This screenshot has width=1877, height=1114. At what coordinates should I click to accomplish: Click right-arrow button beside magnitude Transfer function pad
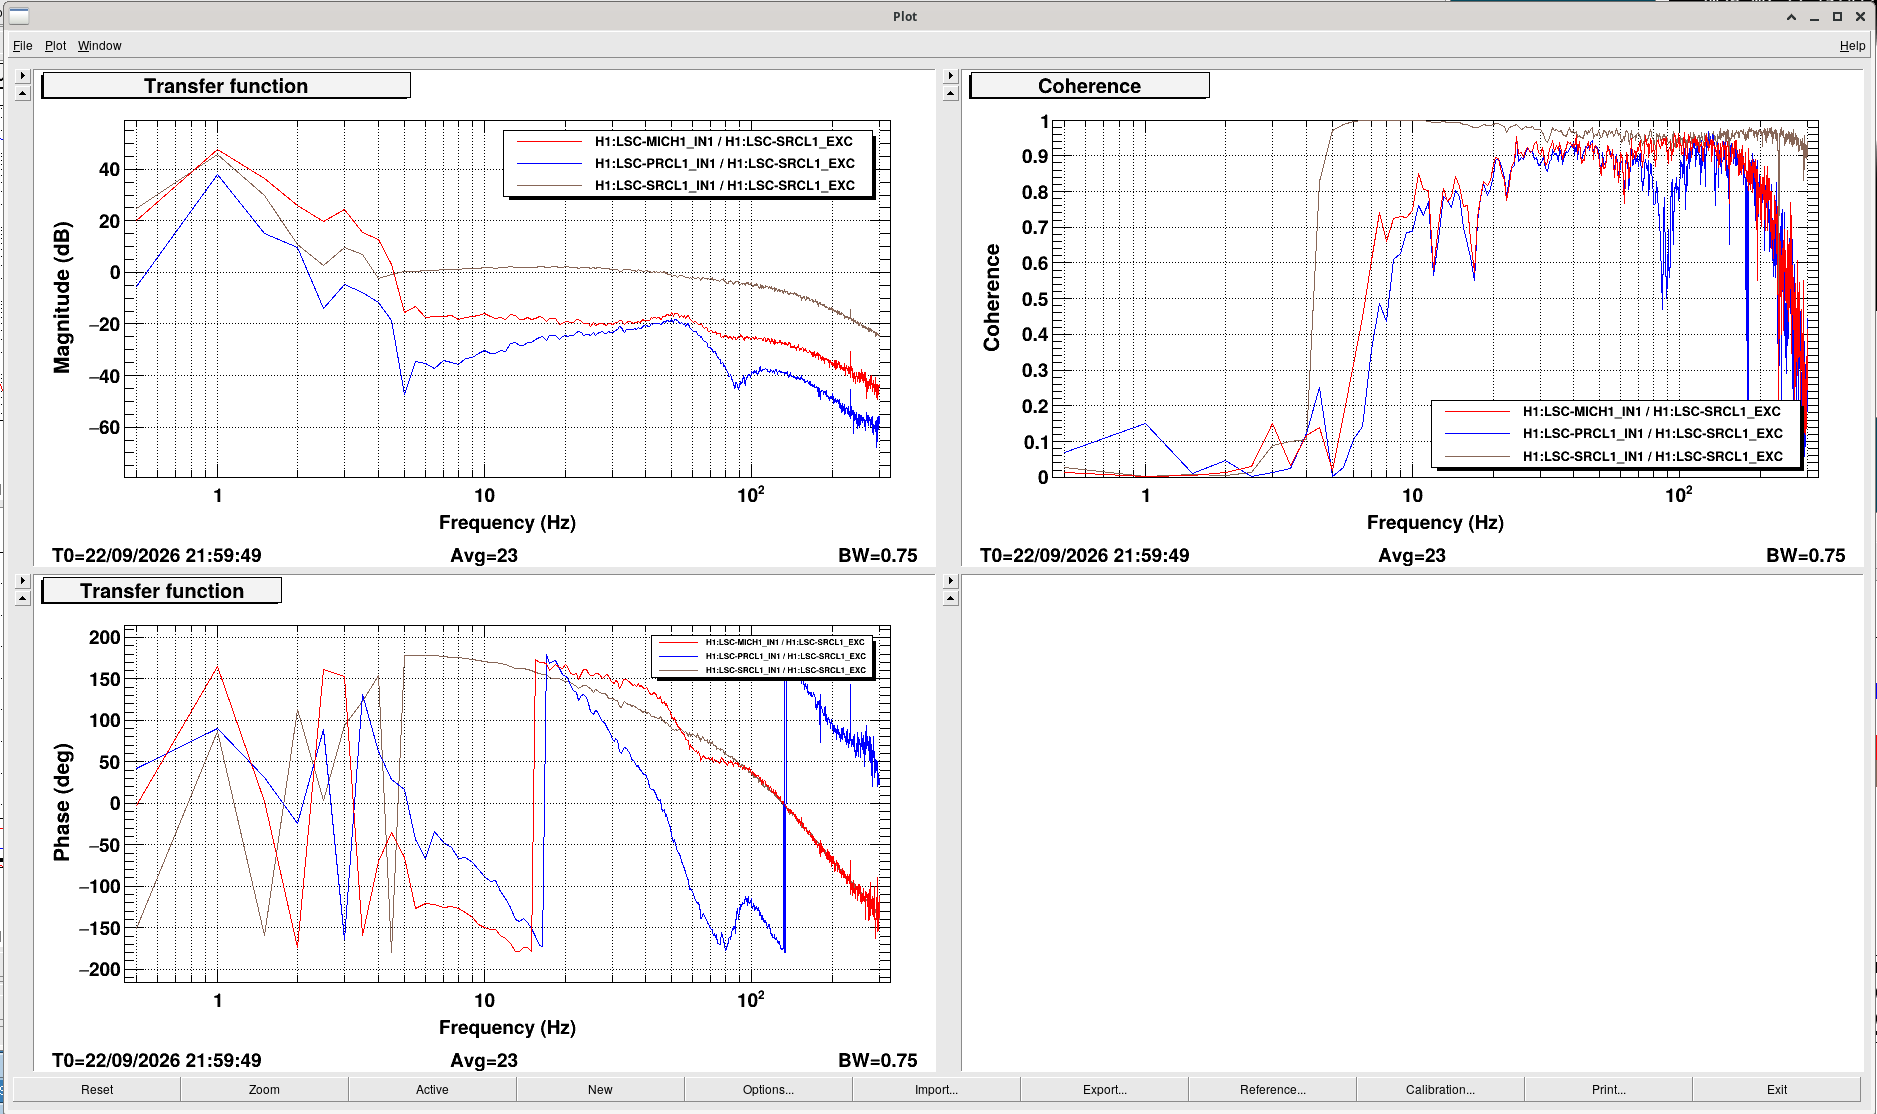(23, 76)
